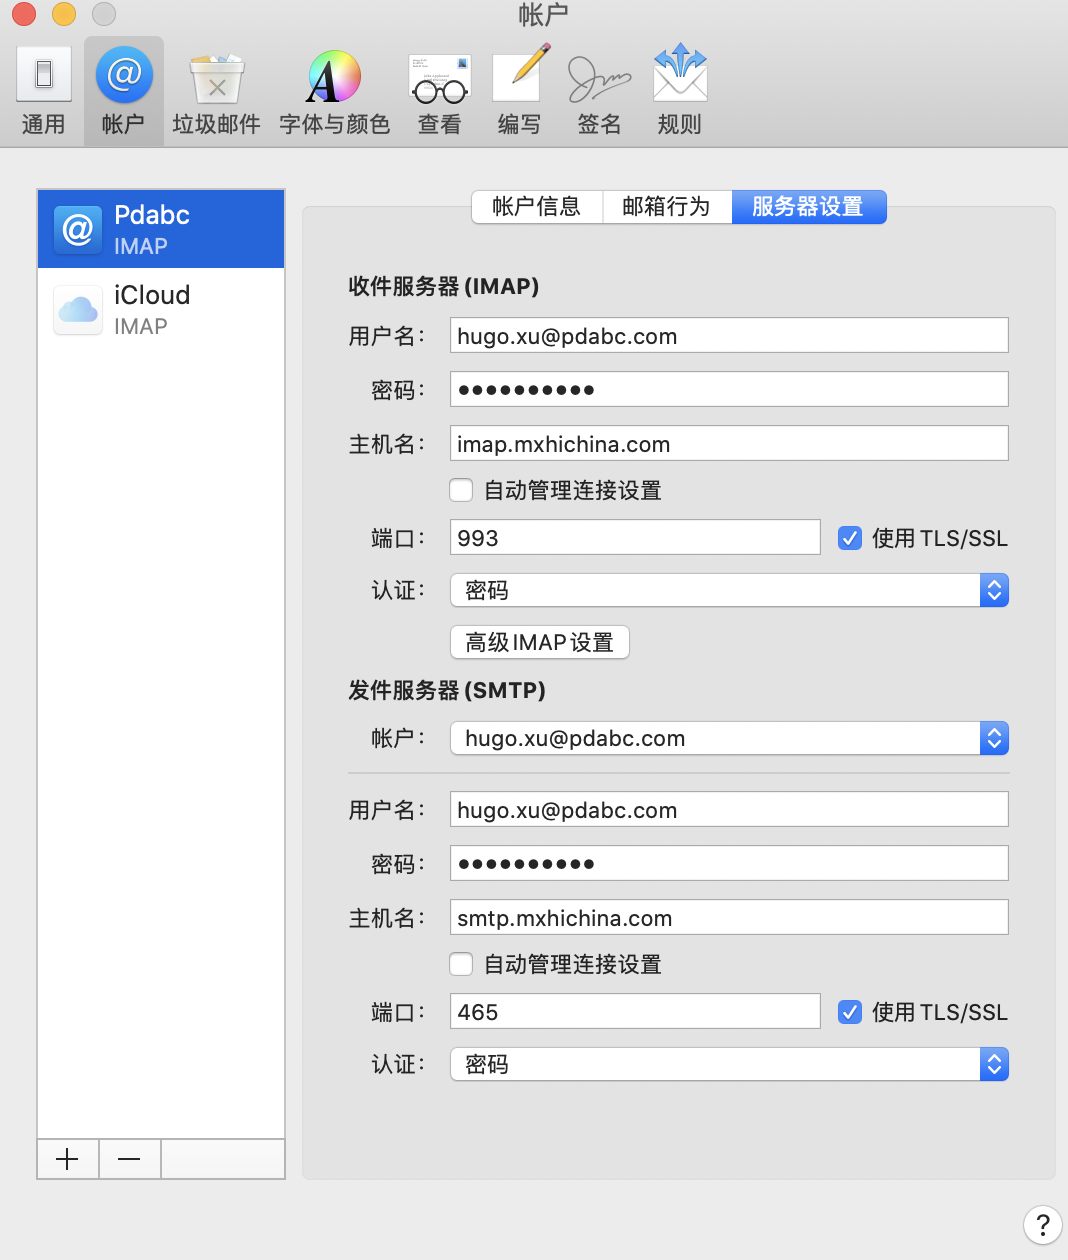Expand the SMTP 认证 popup menu
1068x1260 pixels.
(994, 1064)
